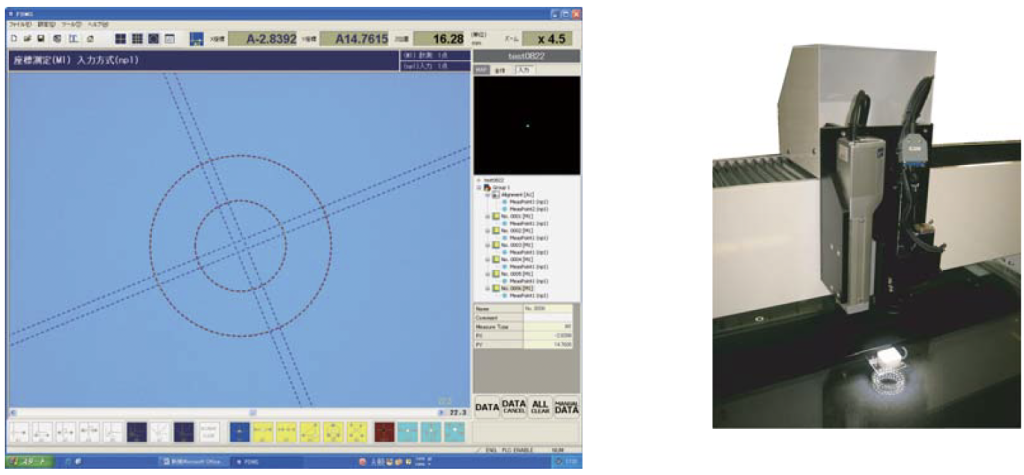
Task: Select the yellow icon with diagonal line
Action: point(310,432)
